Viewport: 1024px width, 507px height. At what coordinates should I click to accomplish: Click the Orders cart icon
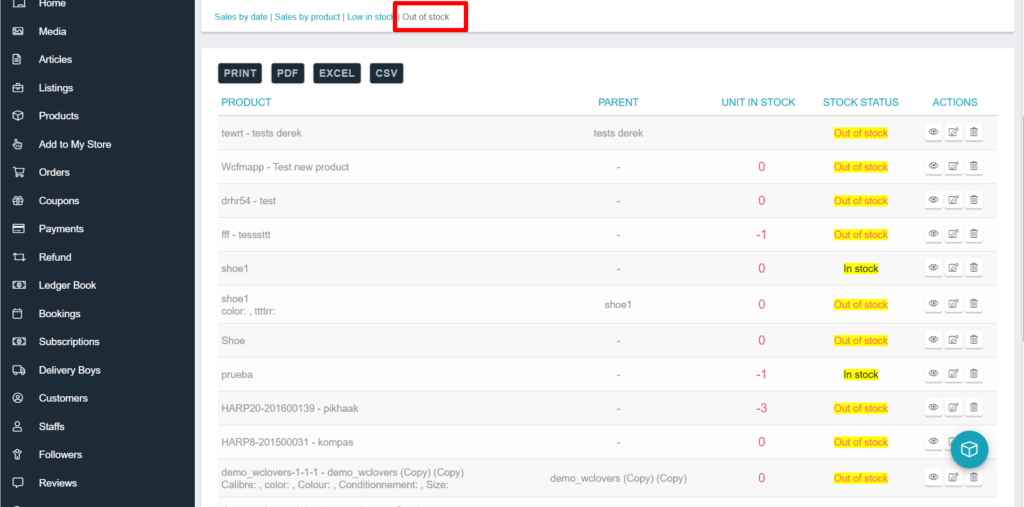pos(18,172)
